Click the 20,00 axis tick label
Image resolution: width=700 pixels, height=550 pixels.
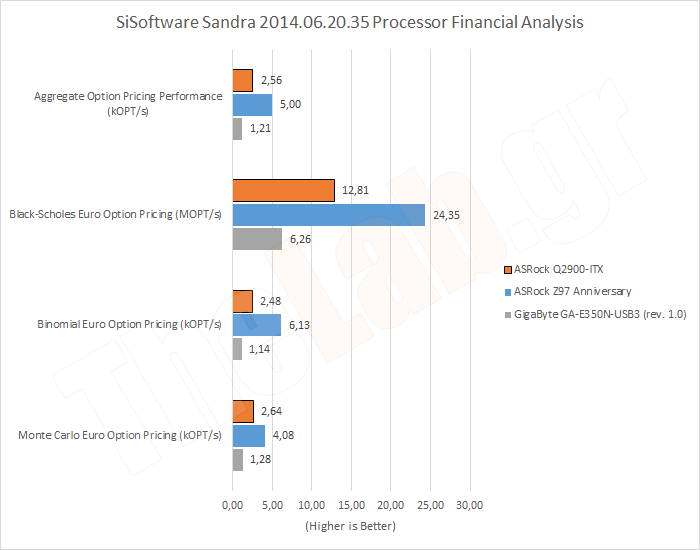coord(391,505)
